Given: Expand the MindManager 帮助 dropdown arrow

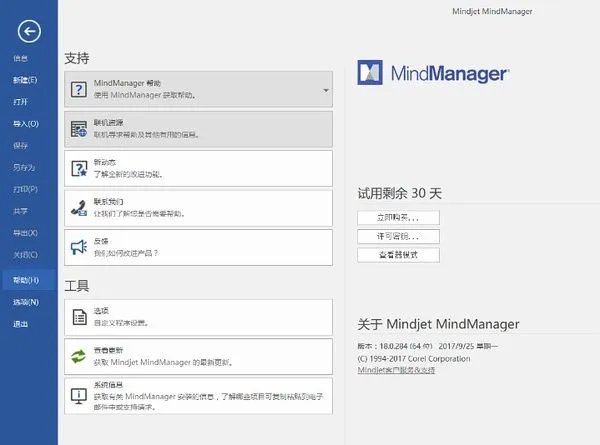Looking at the screenshot, I should [326, 90].
